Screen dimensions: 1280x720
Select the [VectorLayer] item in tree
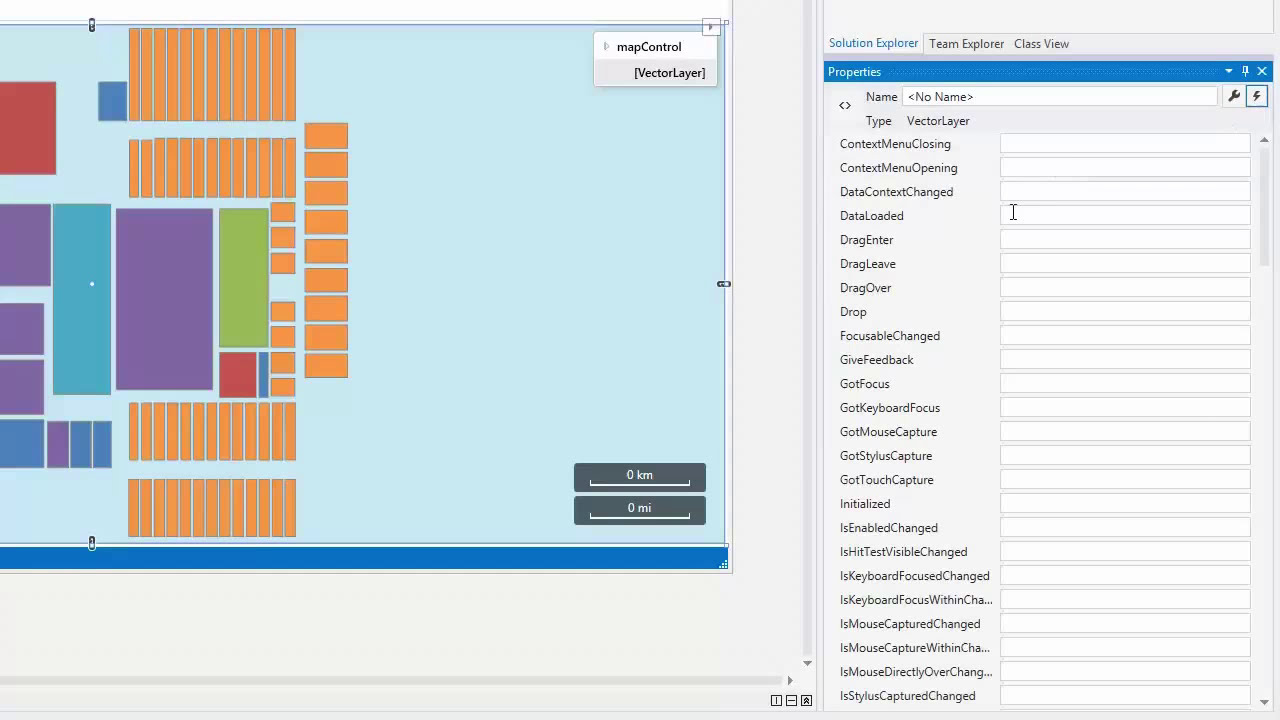[669, 73]
